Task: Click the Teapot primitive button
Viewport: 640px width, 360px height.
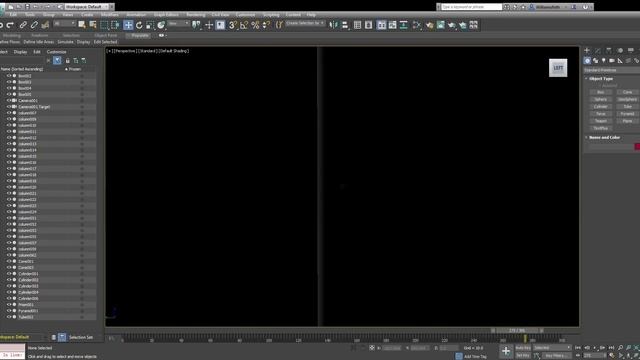Action: coord(600,121)
